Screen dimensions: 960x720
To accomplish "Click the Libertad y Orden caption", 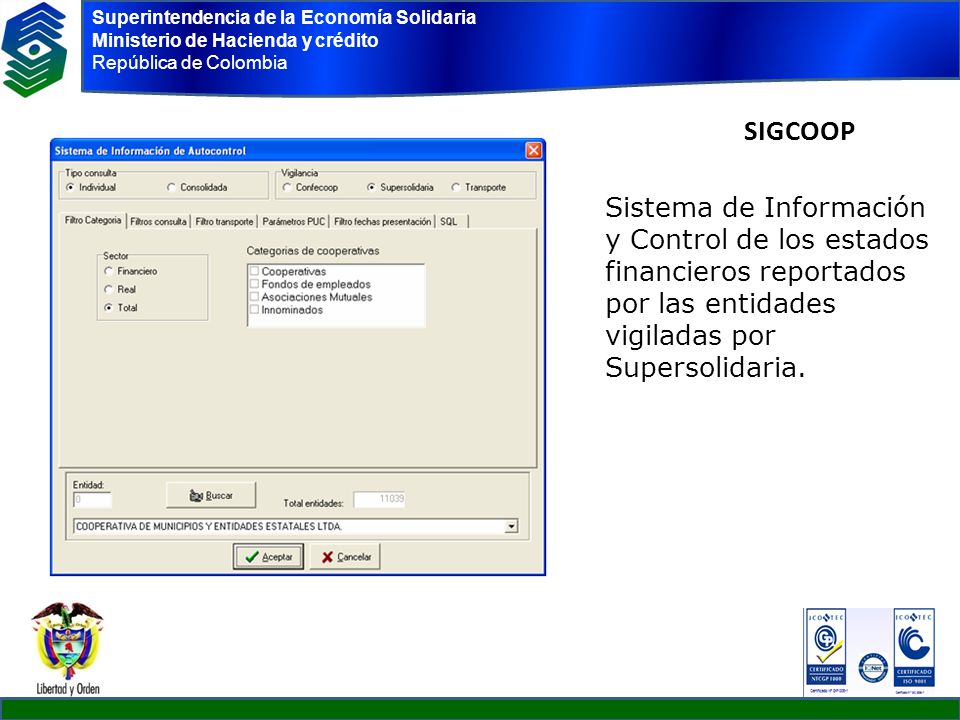I will [x=68, y=689].
